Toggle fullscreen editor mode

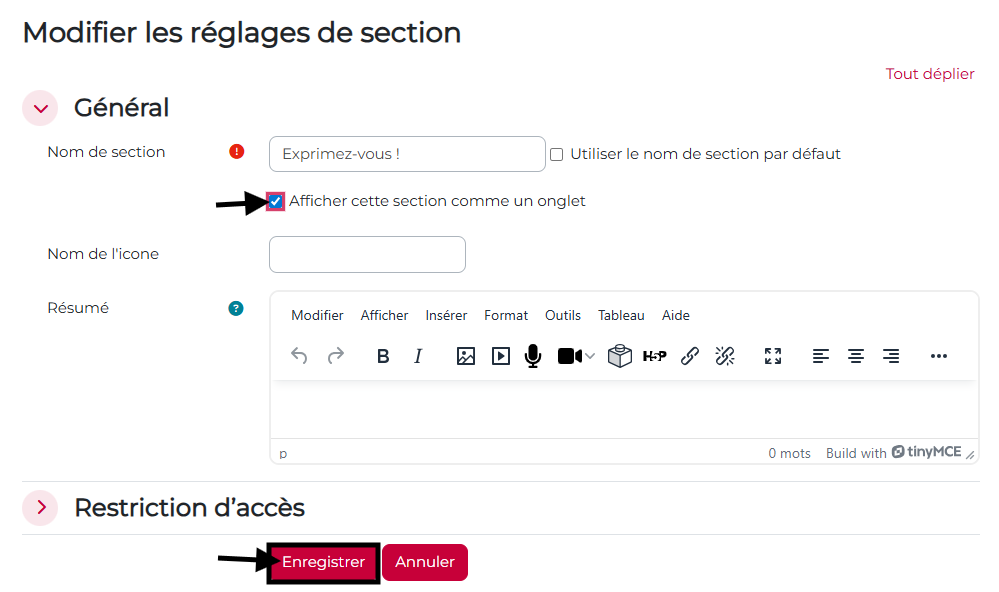click(773, 356)
